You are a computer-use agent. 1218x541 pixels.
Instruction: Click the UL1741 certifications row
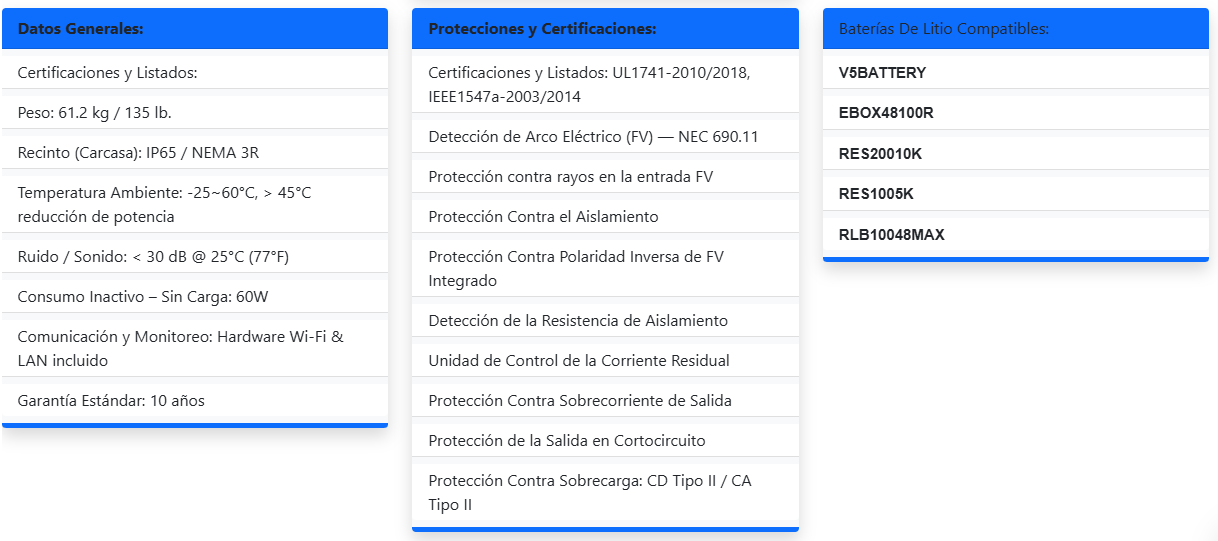589,85
